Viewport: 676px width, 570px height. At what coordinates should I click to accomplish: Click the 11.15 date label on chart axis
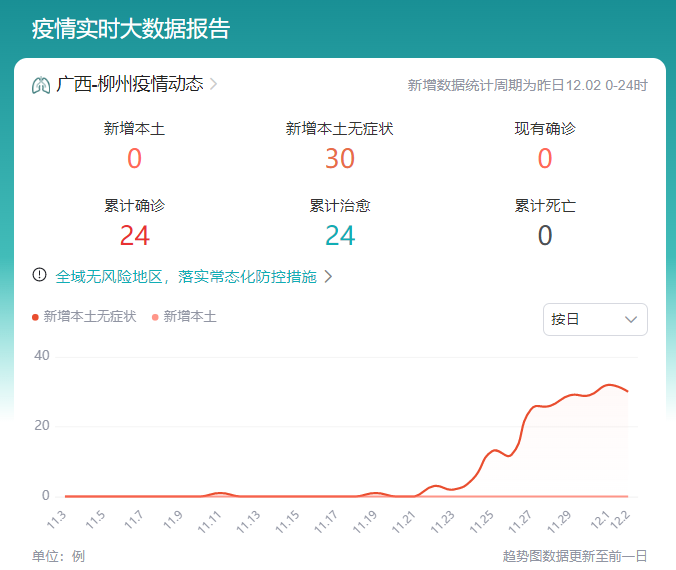click(x=287, y=522)
